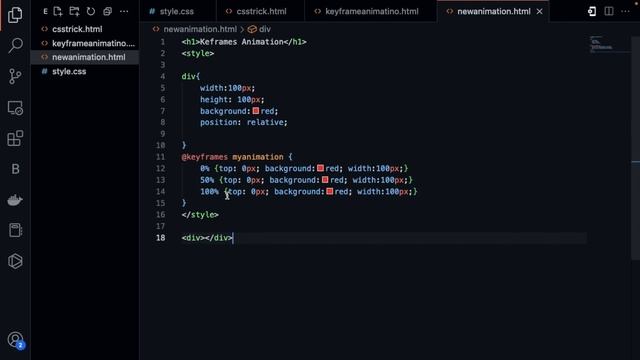Split the editor right

point(609,11)
